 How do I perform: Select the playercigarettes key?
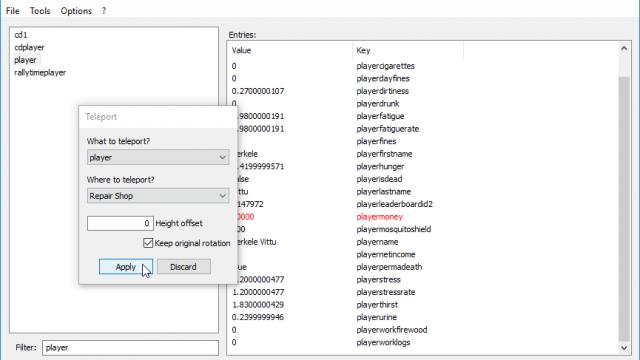pyautogui.click(x=385, y=66)
